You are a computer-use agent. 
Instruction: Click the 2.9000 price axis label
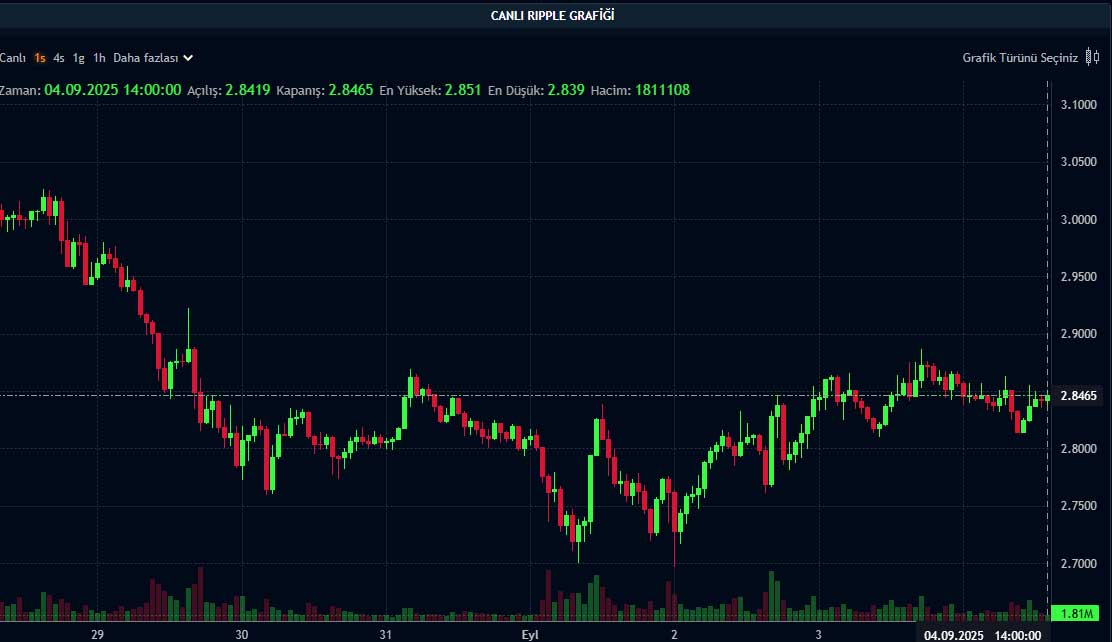click(x=1079, y=334)
